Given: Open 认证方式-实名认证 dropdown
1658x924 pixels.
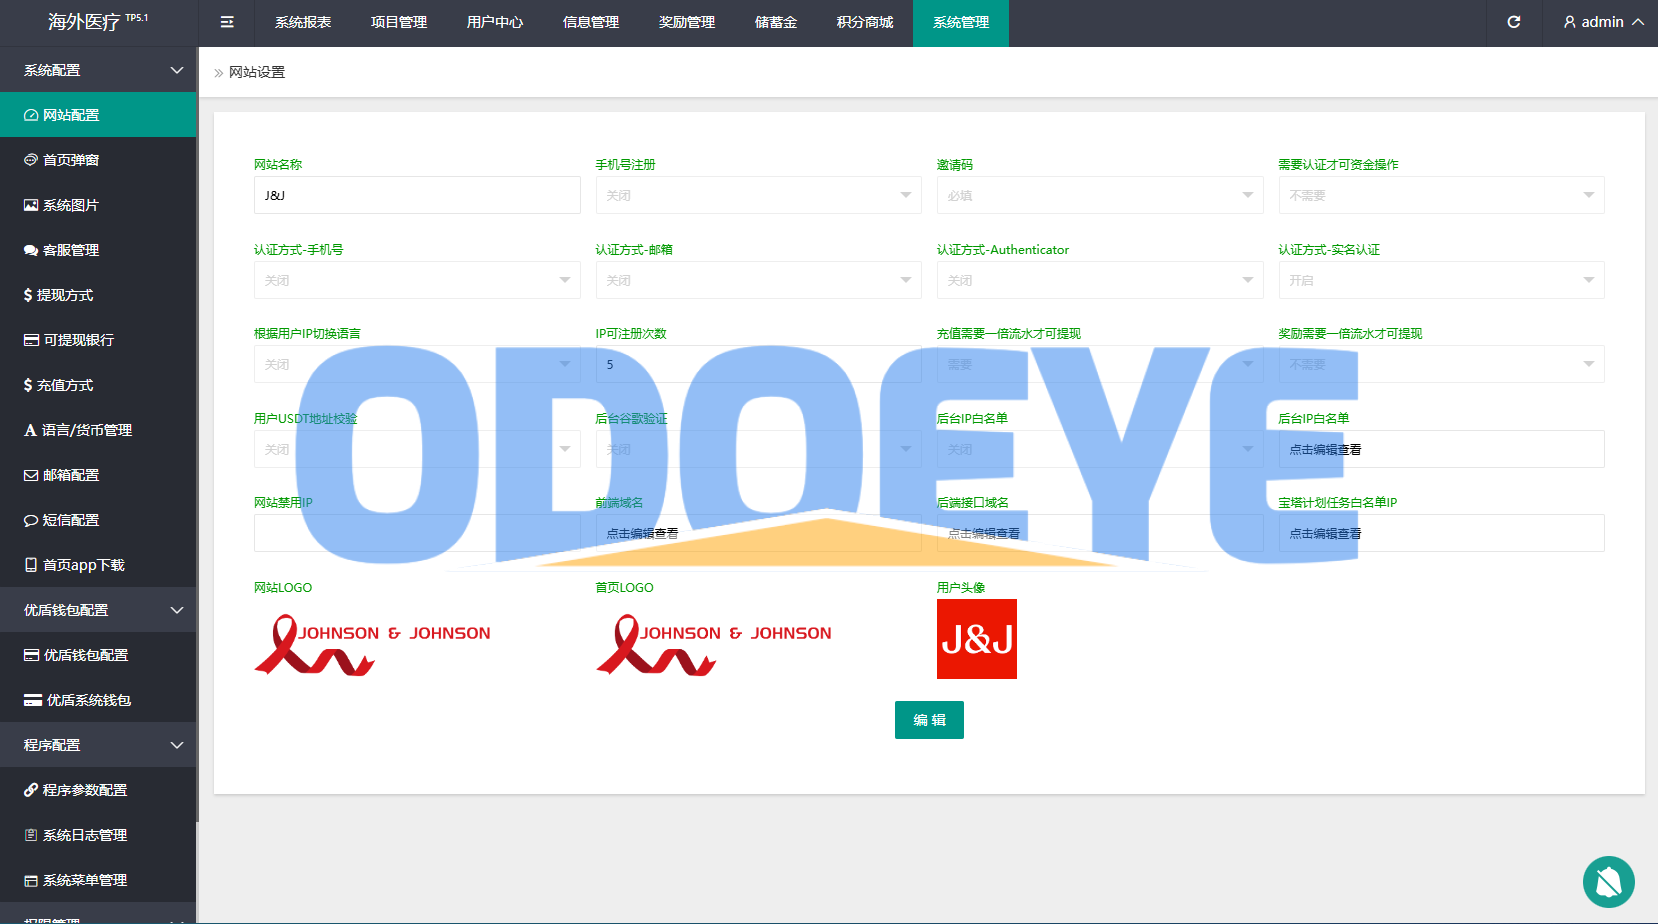Looking at the screenshot, I should click(1441, 280).
